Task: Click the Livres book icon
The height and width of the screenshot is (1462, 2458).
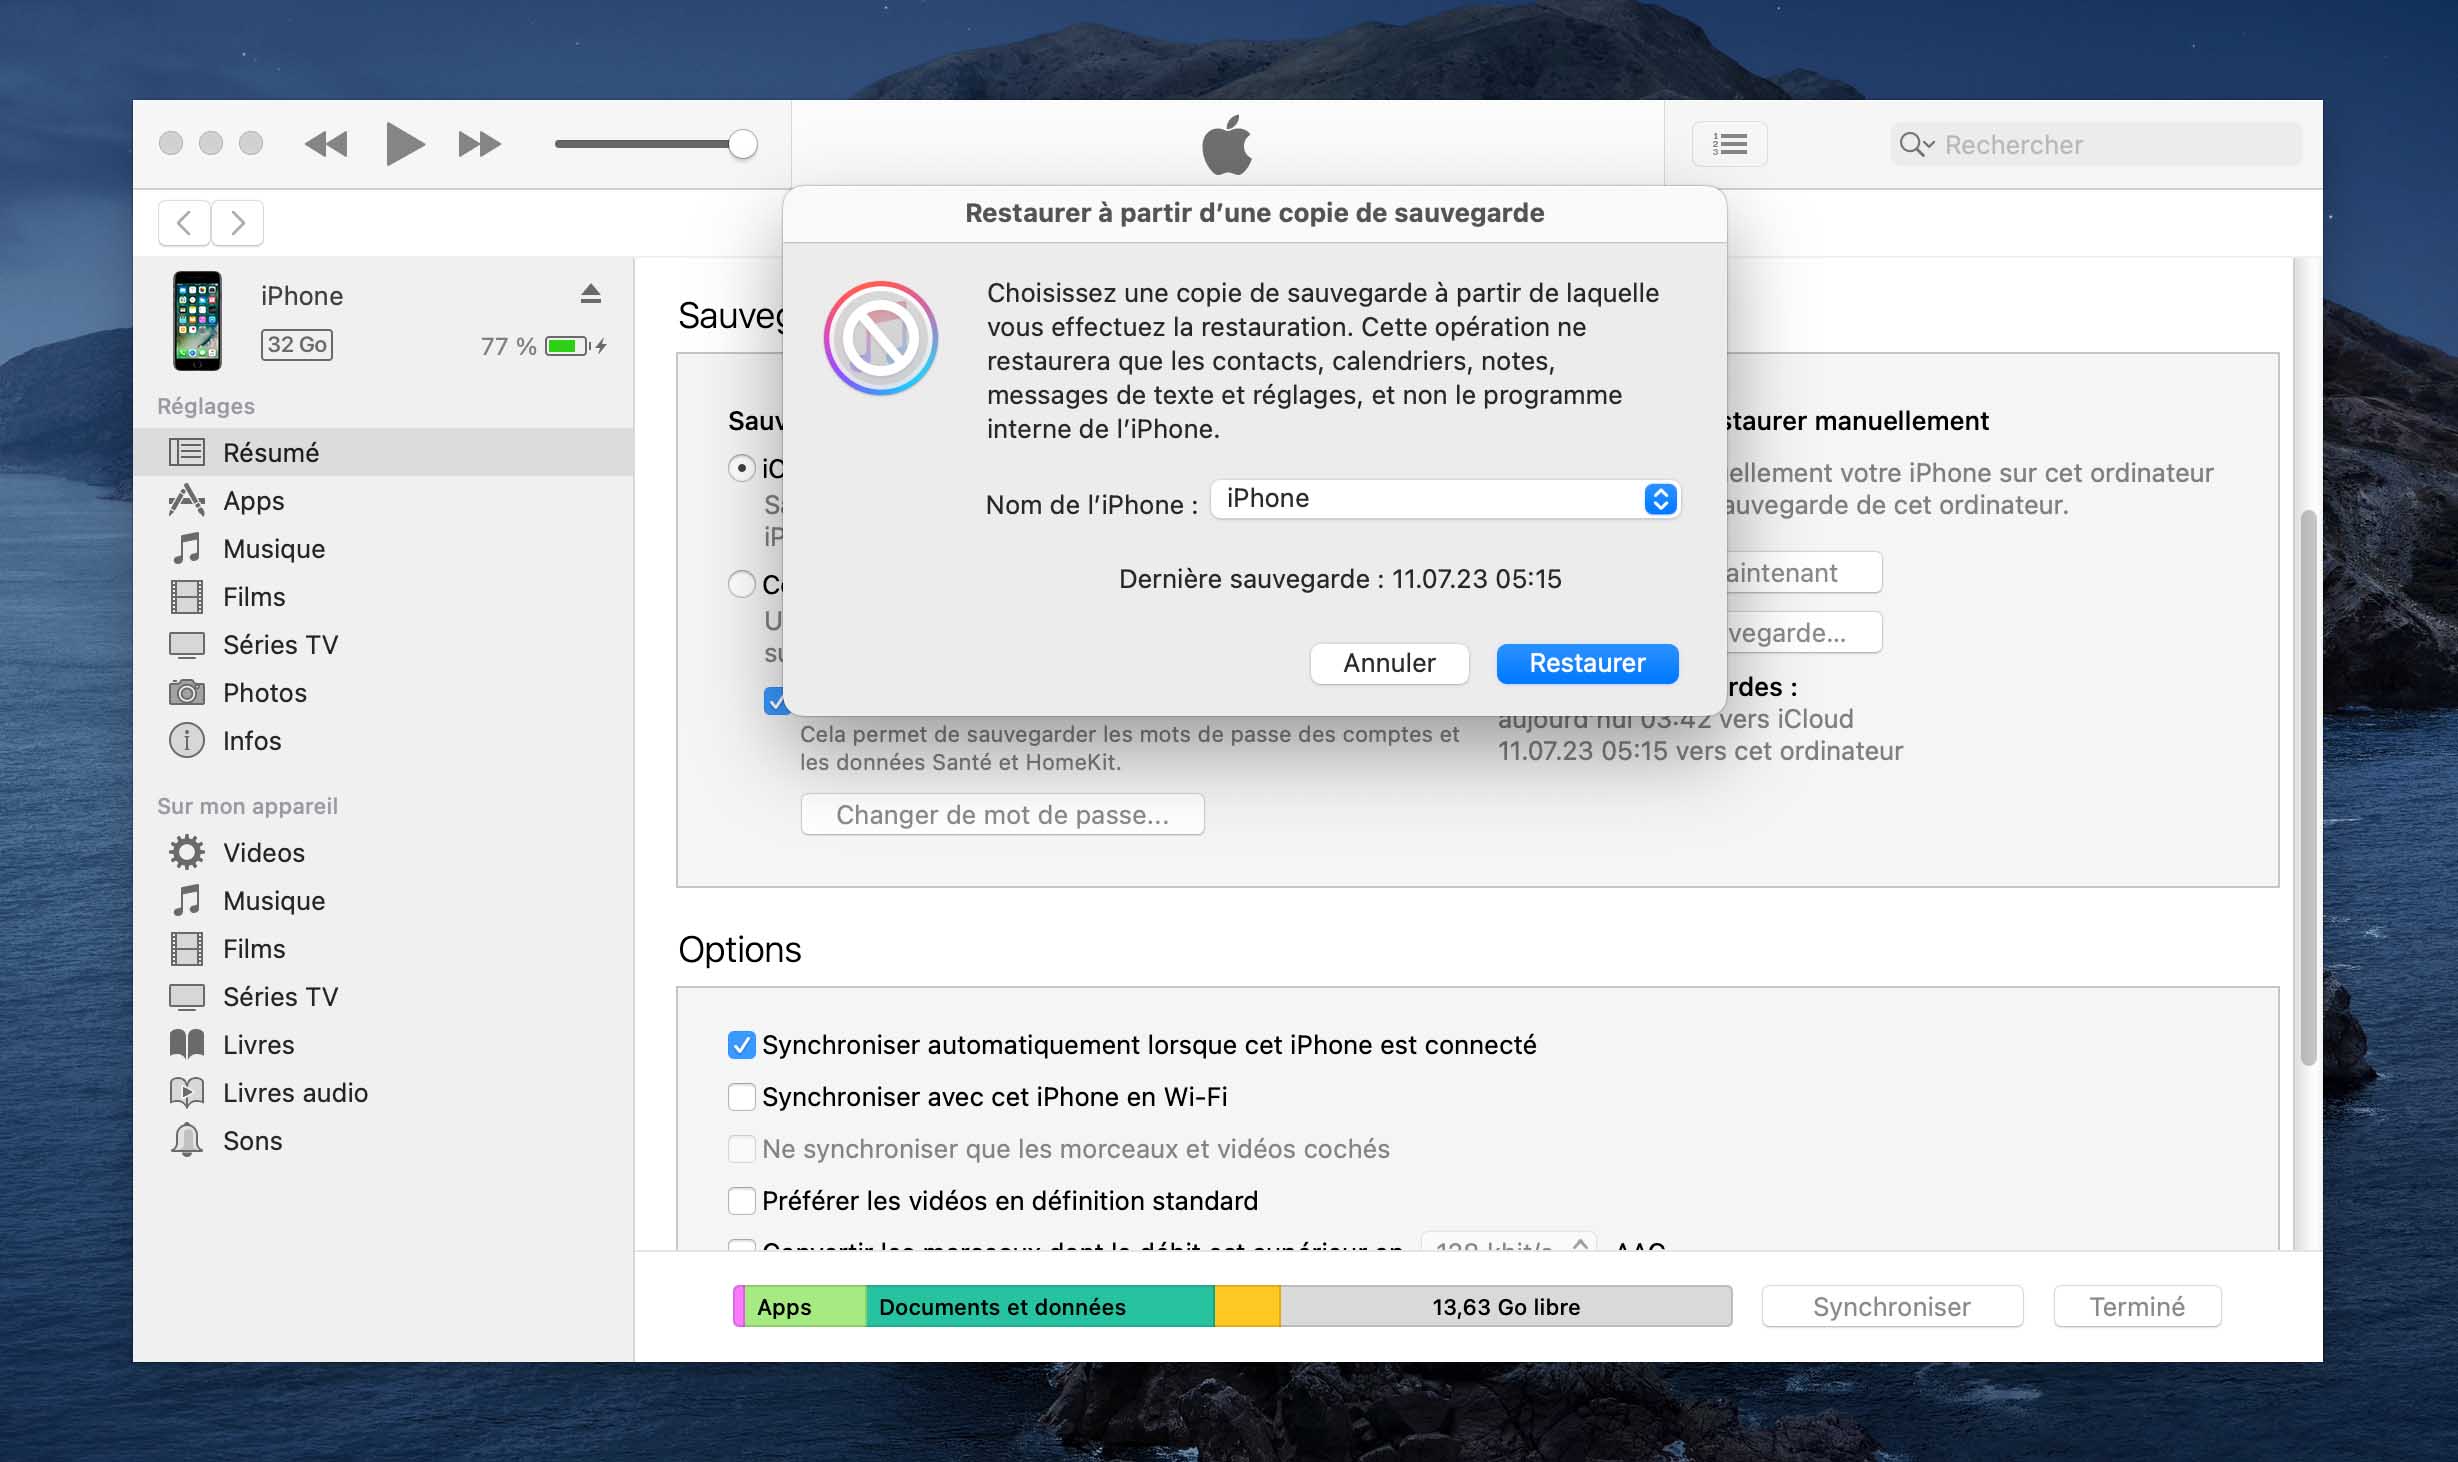Action: pyautogui.click(x=187, y=1044)
